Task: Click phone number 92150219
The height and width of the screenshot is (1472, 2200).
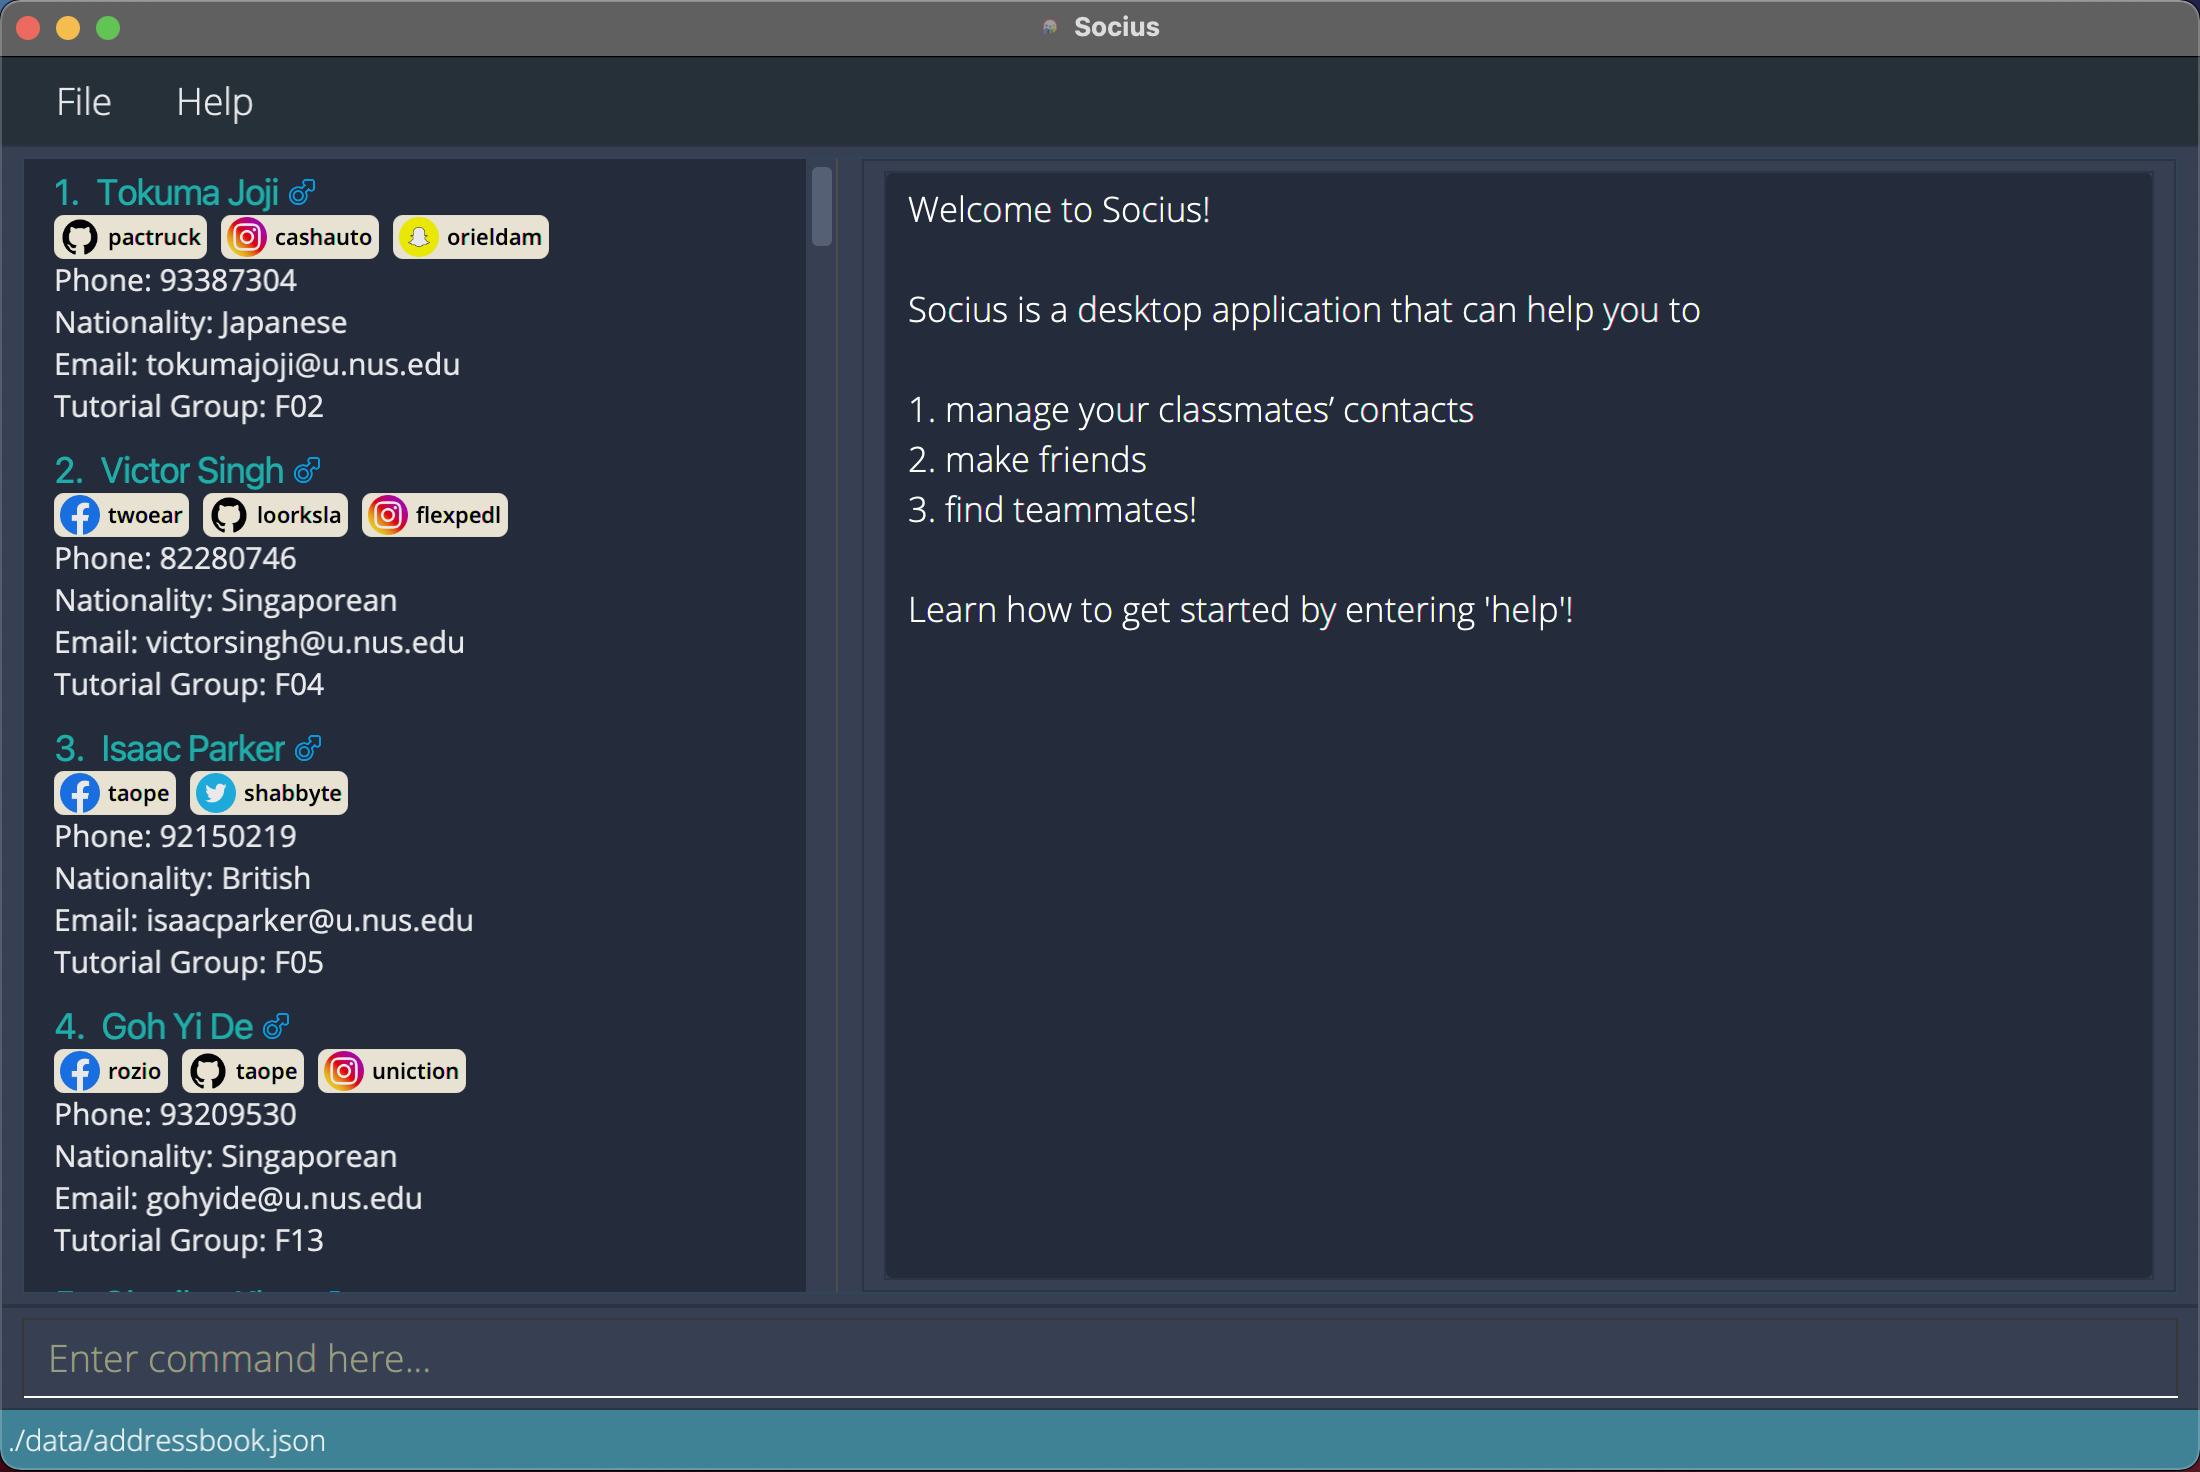Action: click(228, 836)
